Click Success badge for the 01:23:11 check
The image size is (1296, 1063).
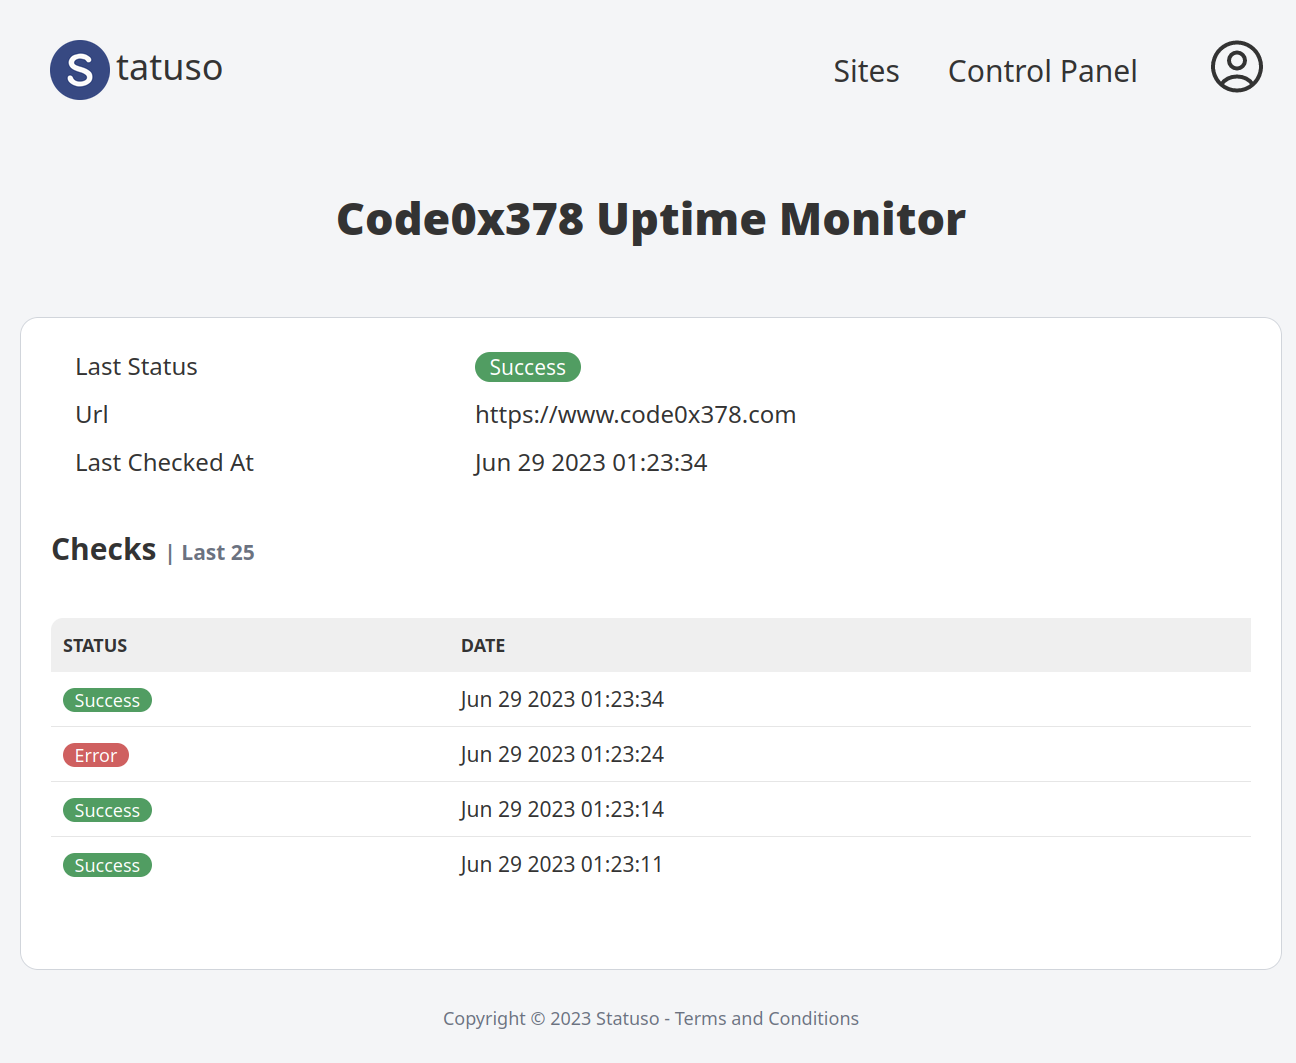pos(107,865)
